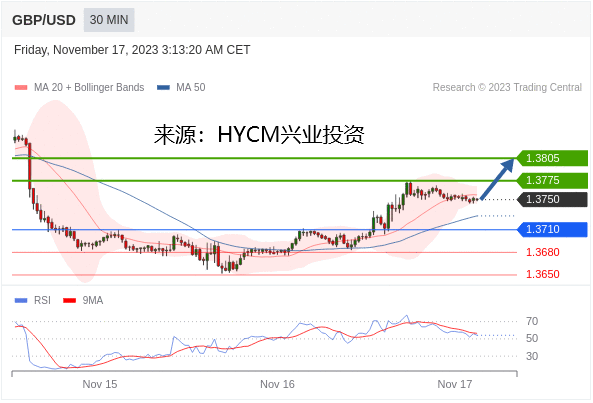Click the Nov 15 date axis label
This screenshot has height=403, width=593.
pyautogui.click(x=100, y=384)
